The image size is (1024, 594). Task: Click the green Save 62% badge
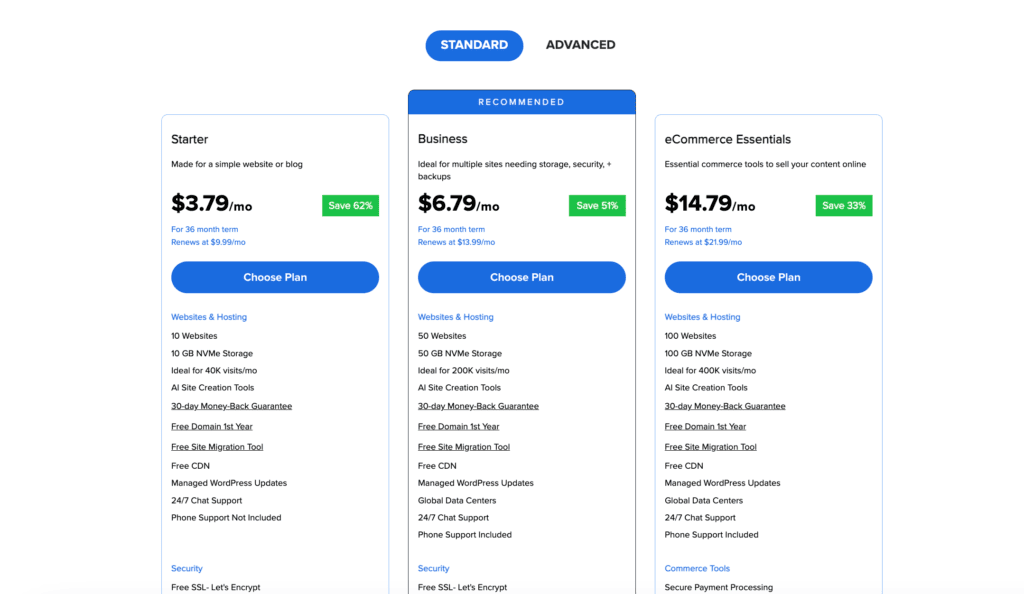click(350, 206)
